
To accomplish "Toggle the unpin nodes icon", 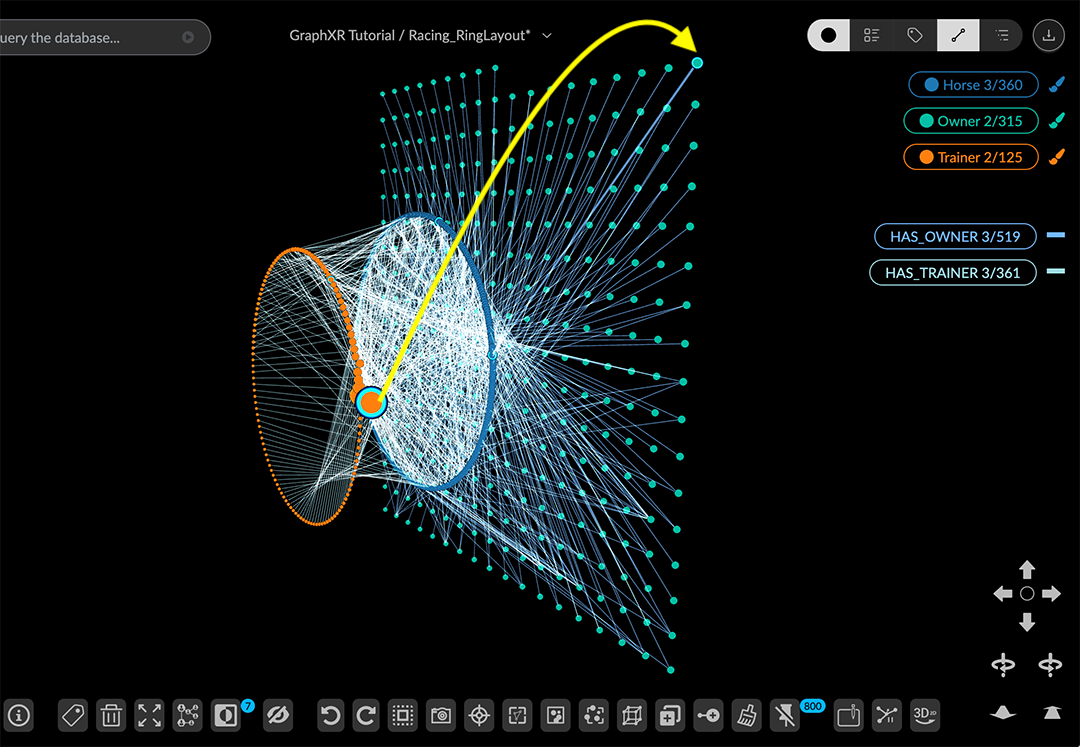I will coord(786,715).
